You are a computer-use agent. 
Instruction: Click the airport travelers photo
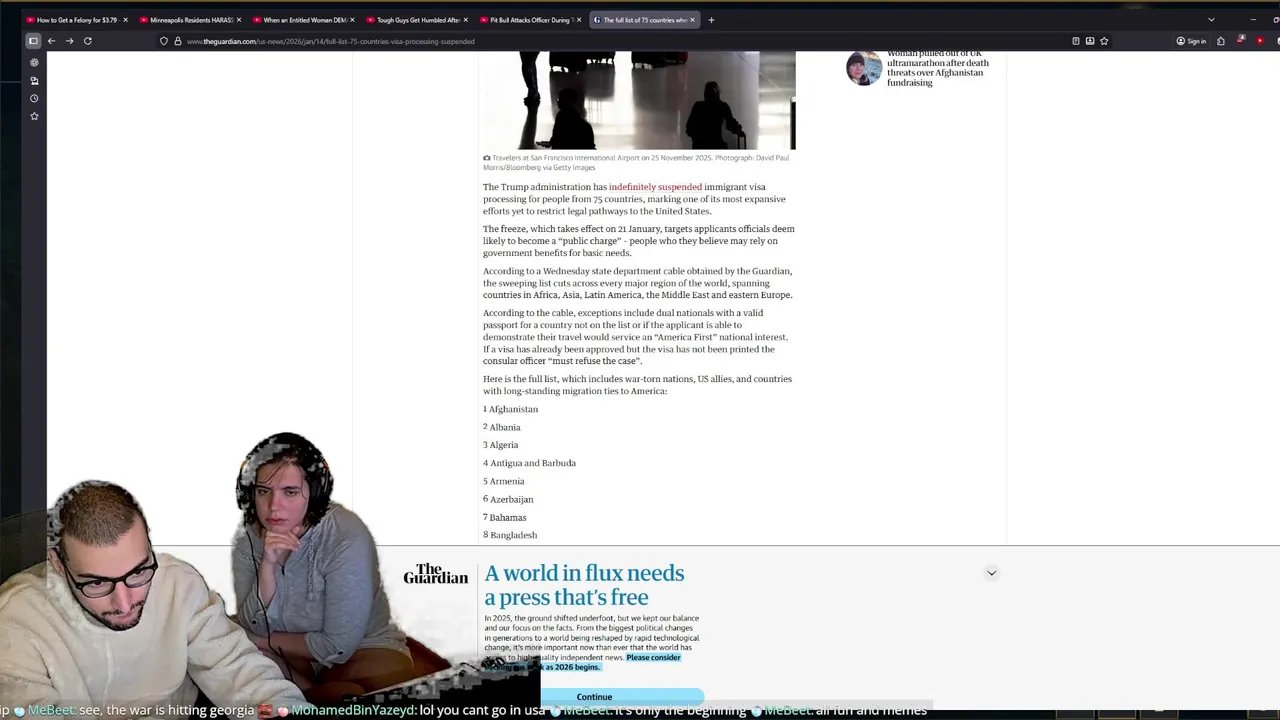click(x=639, y=100)
